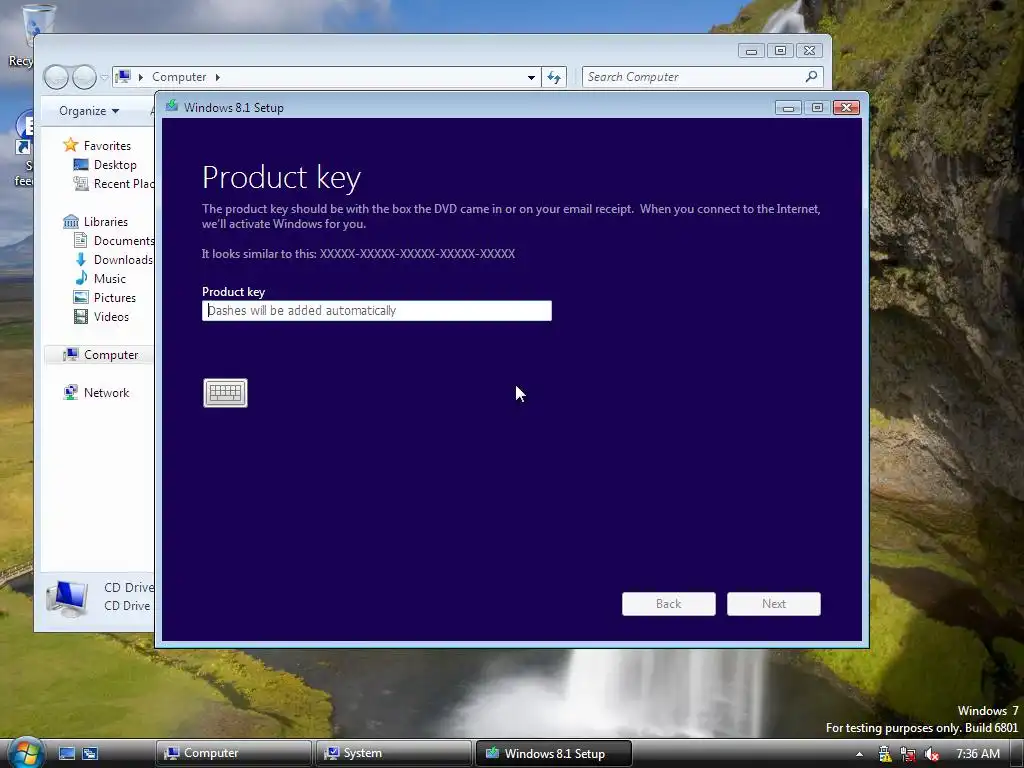Screen dimensions: 1024x768
Task: Focus the Product key input field
Action: pos(377,310)
